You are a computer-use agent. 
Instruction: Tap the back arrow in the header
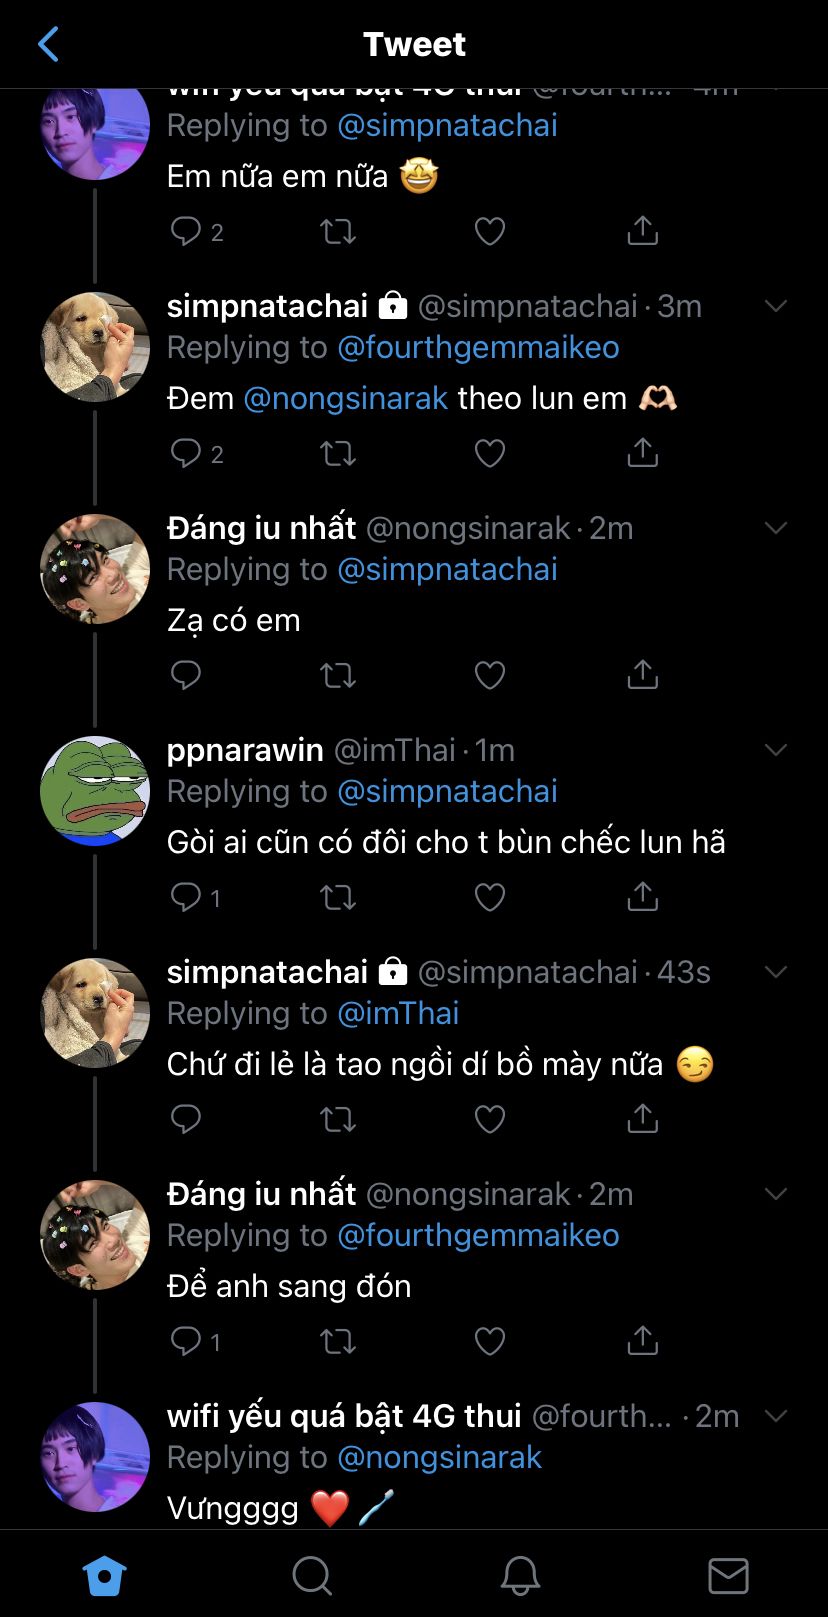coord(48,44)
